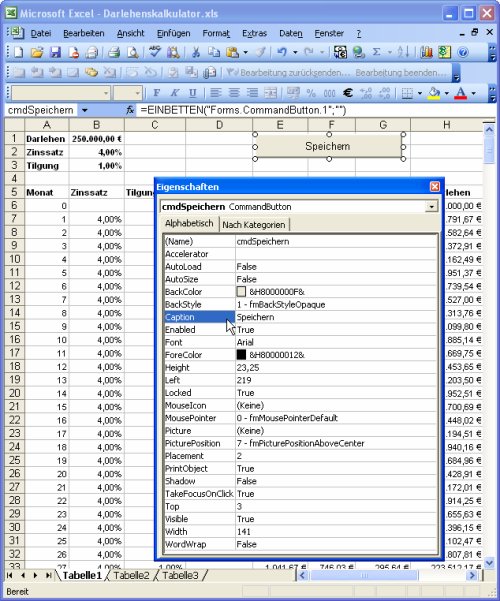Switch to the Nach Kategorien tab
Viewport: 500px width, 601px height.
254,225
